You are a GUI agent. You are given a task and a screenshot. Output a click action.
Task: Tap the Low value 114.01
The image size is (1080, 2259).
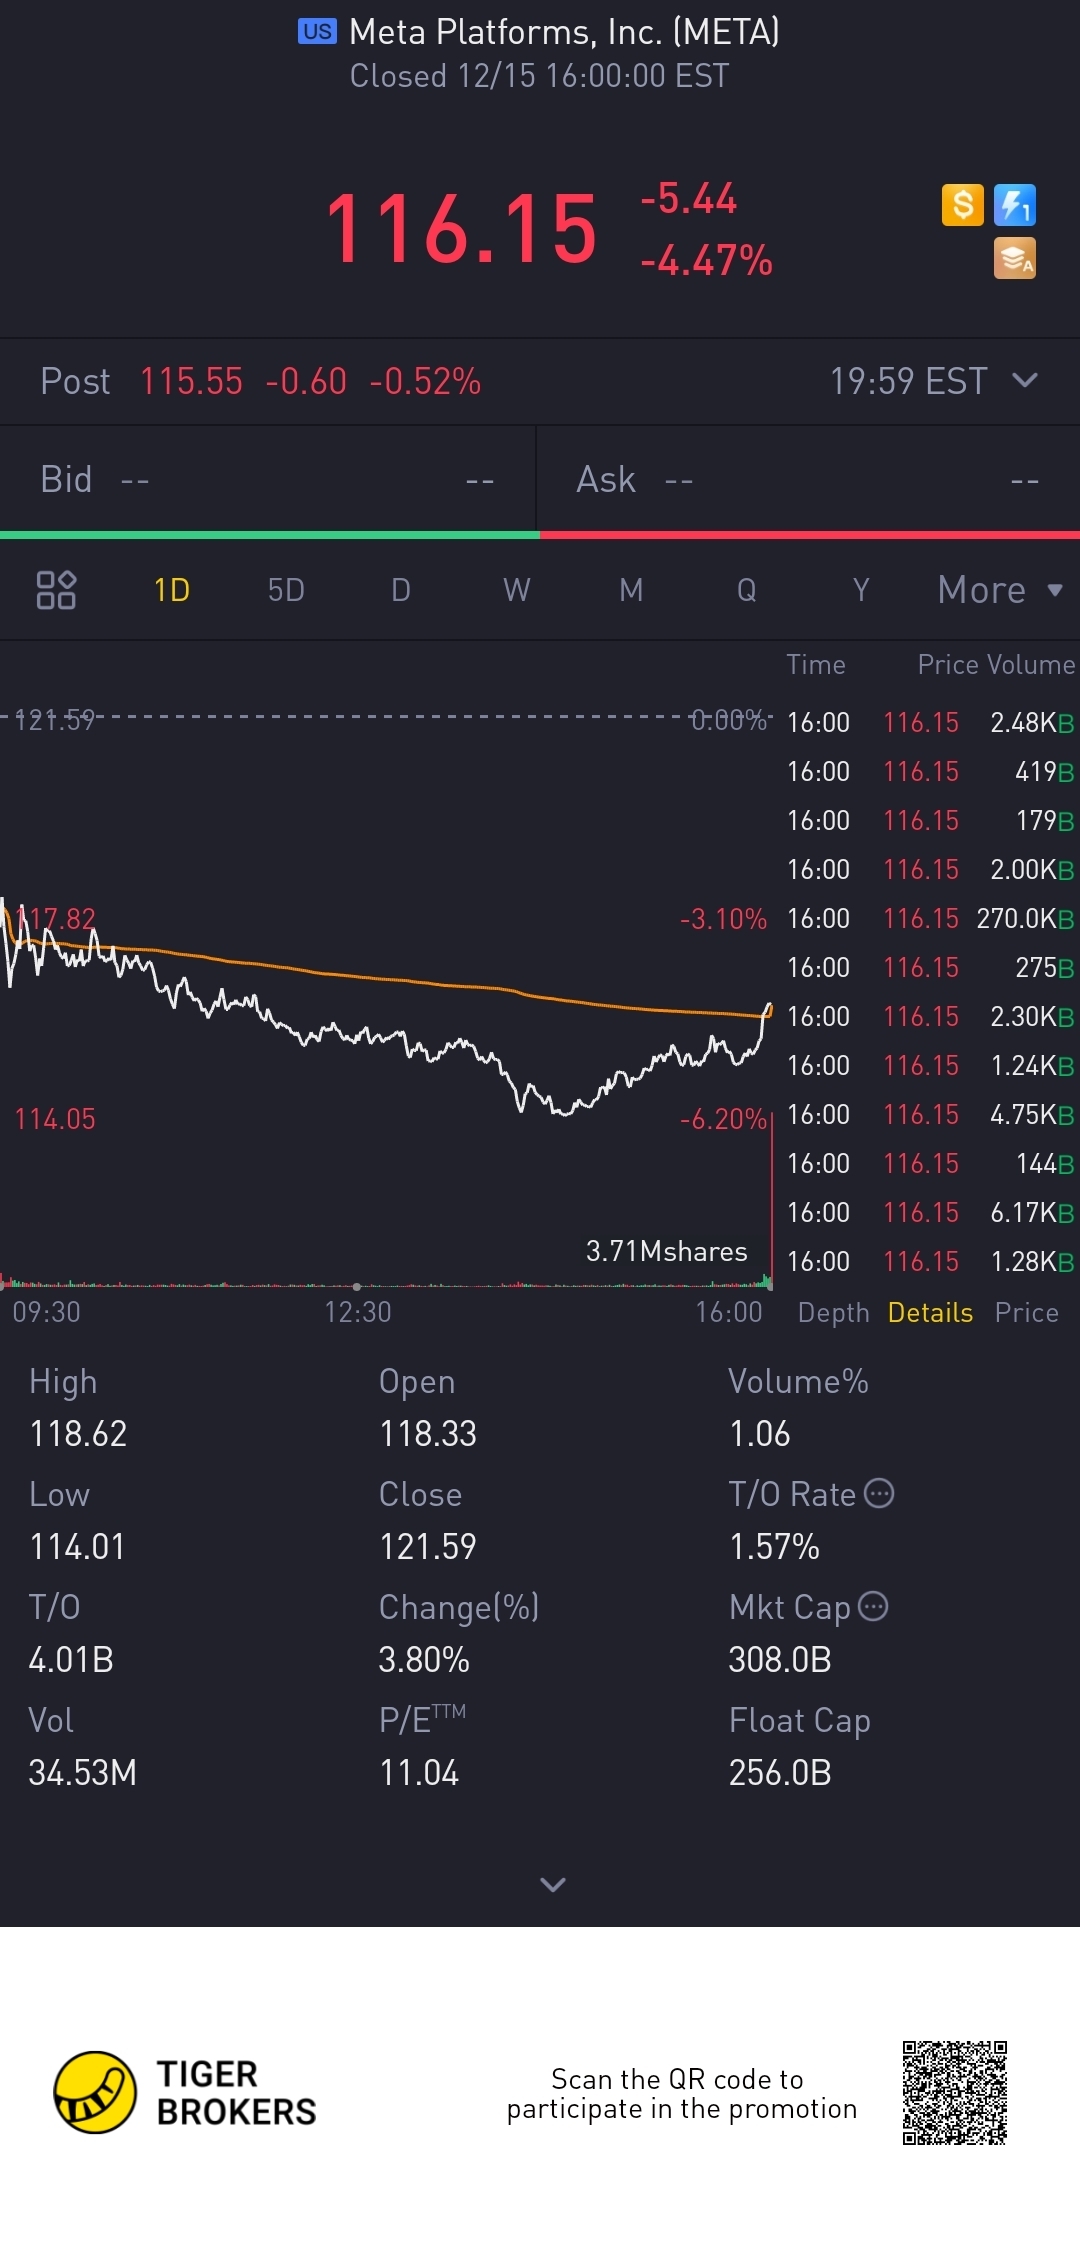(x=77, y=1546)
